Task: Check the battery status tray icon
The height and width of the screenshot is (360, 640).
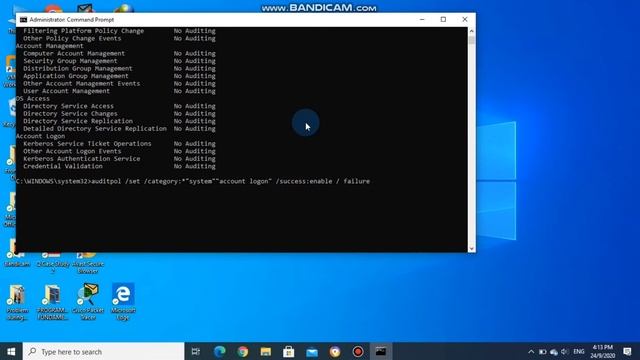Action: pyautogui.click(x=542, y=351)
